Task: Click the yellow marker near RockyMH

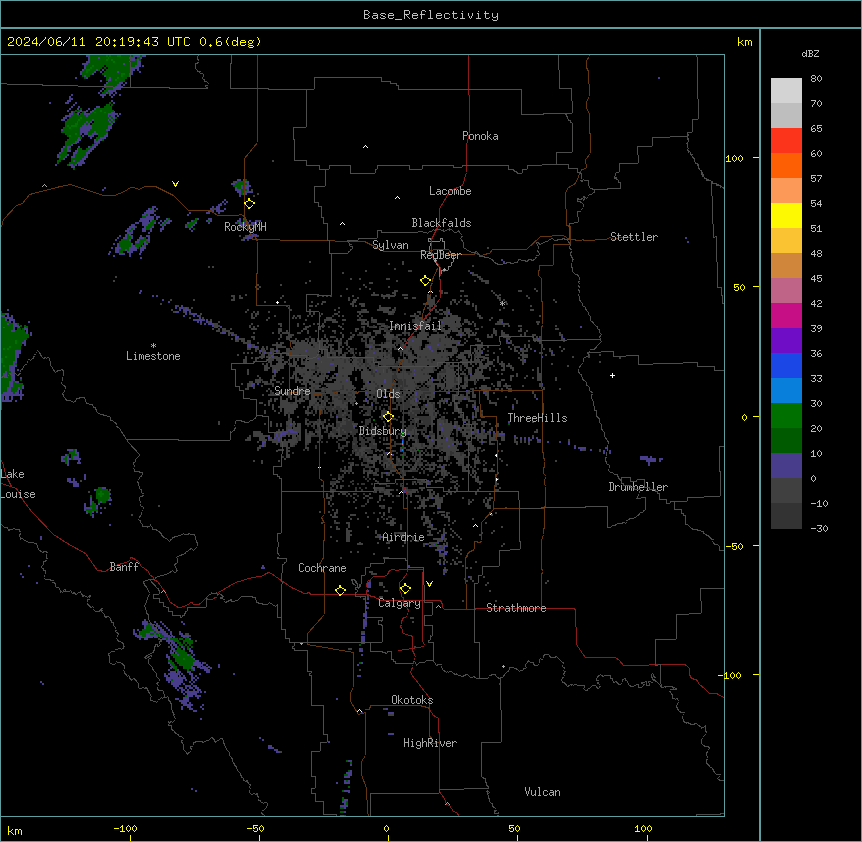Action: (249, 204)
